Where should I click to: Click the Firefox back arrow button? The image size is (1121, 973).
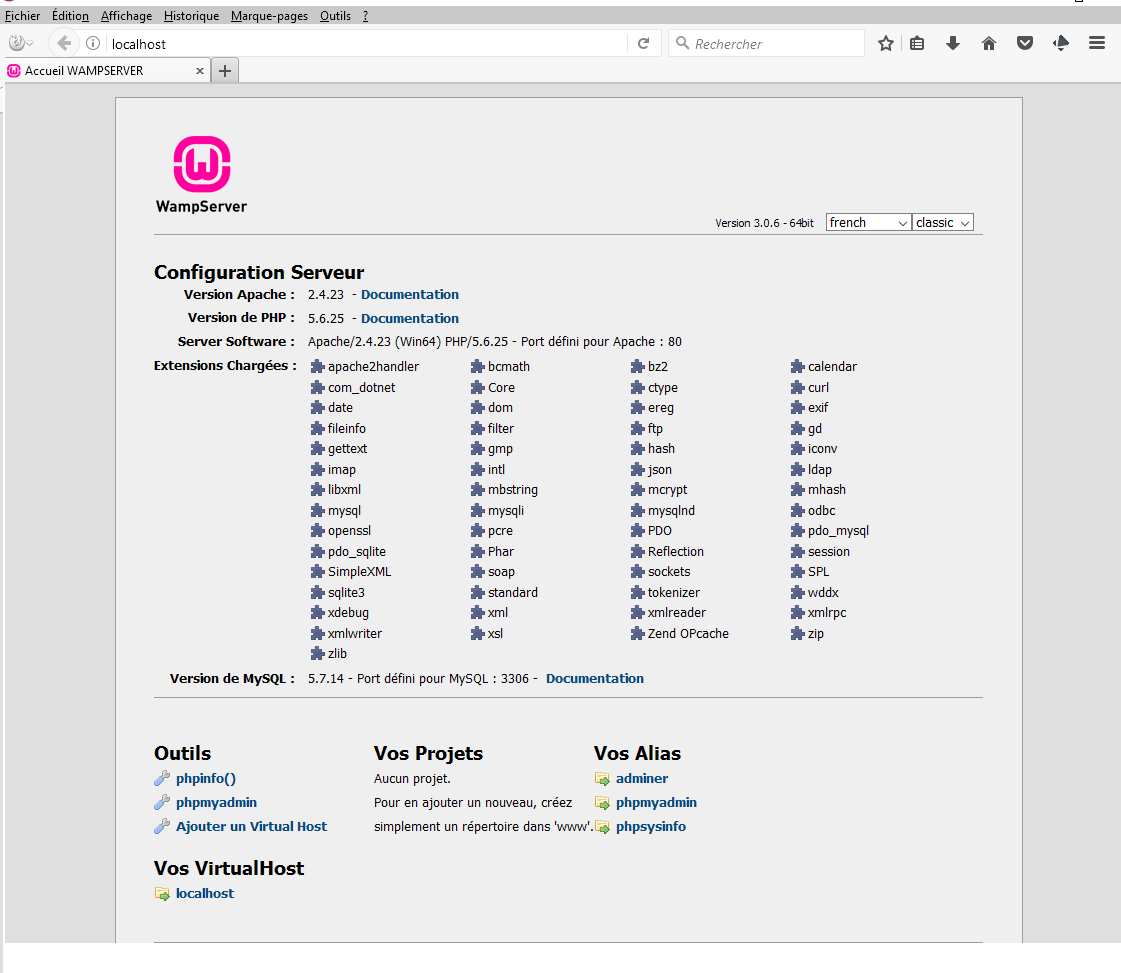click(64, 43)
